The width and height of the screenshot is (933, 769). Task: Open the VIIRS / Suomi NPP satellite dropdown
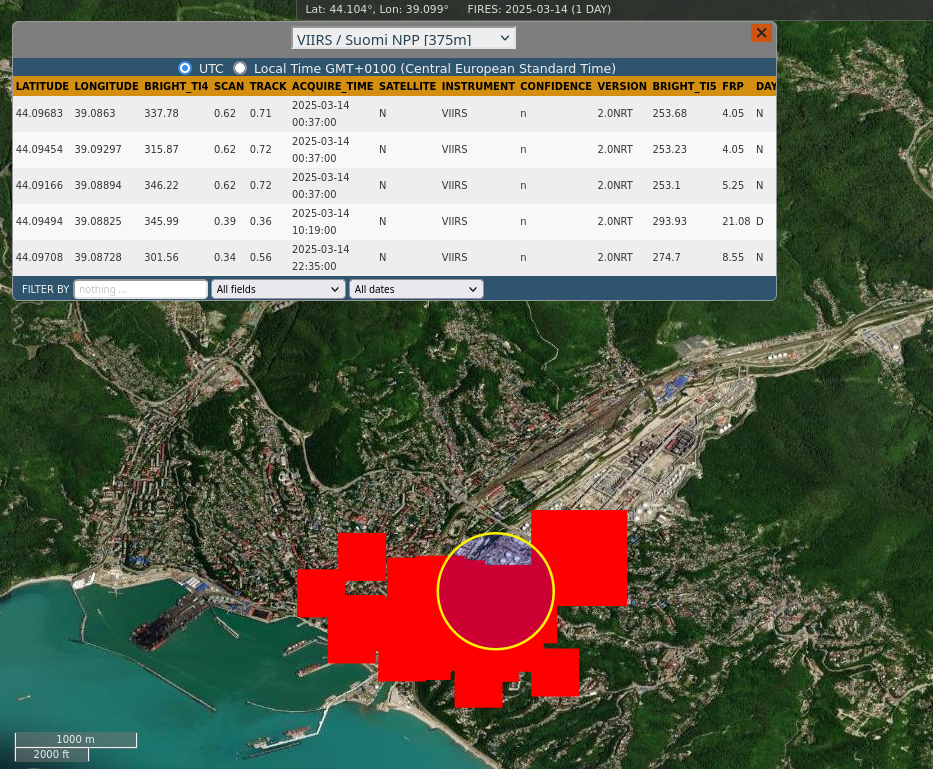pyautogui.click(x=404, y=39)
